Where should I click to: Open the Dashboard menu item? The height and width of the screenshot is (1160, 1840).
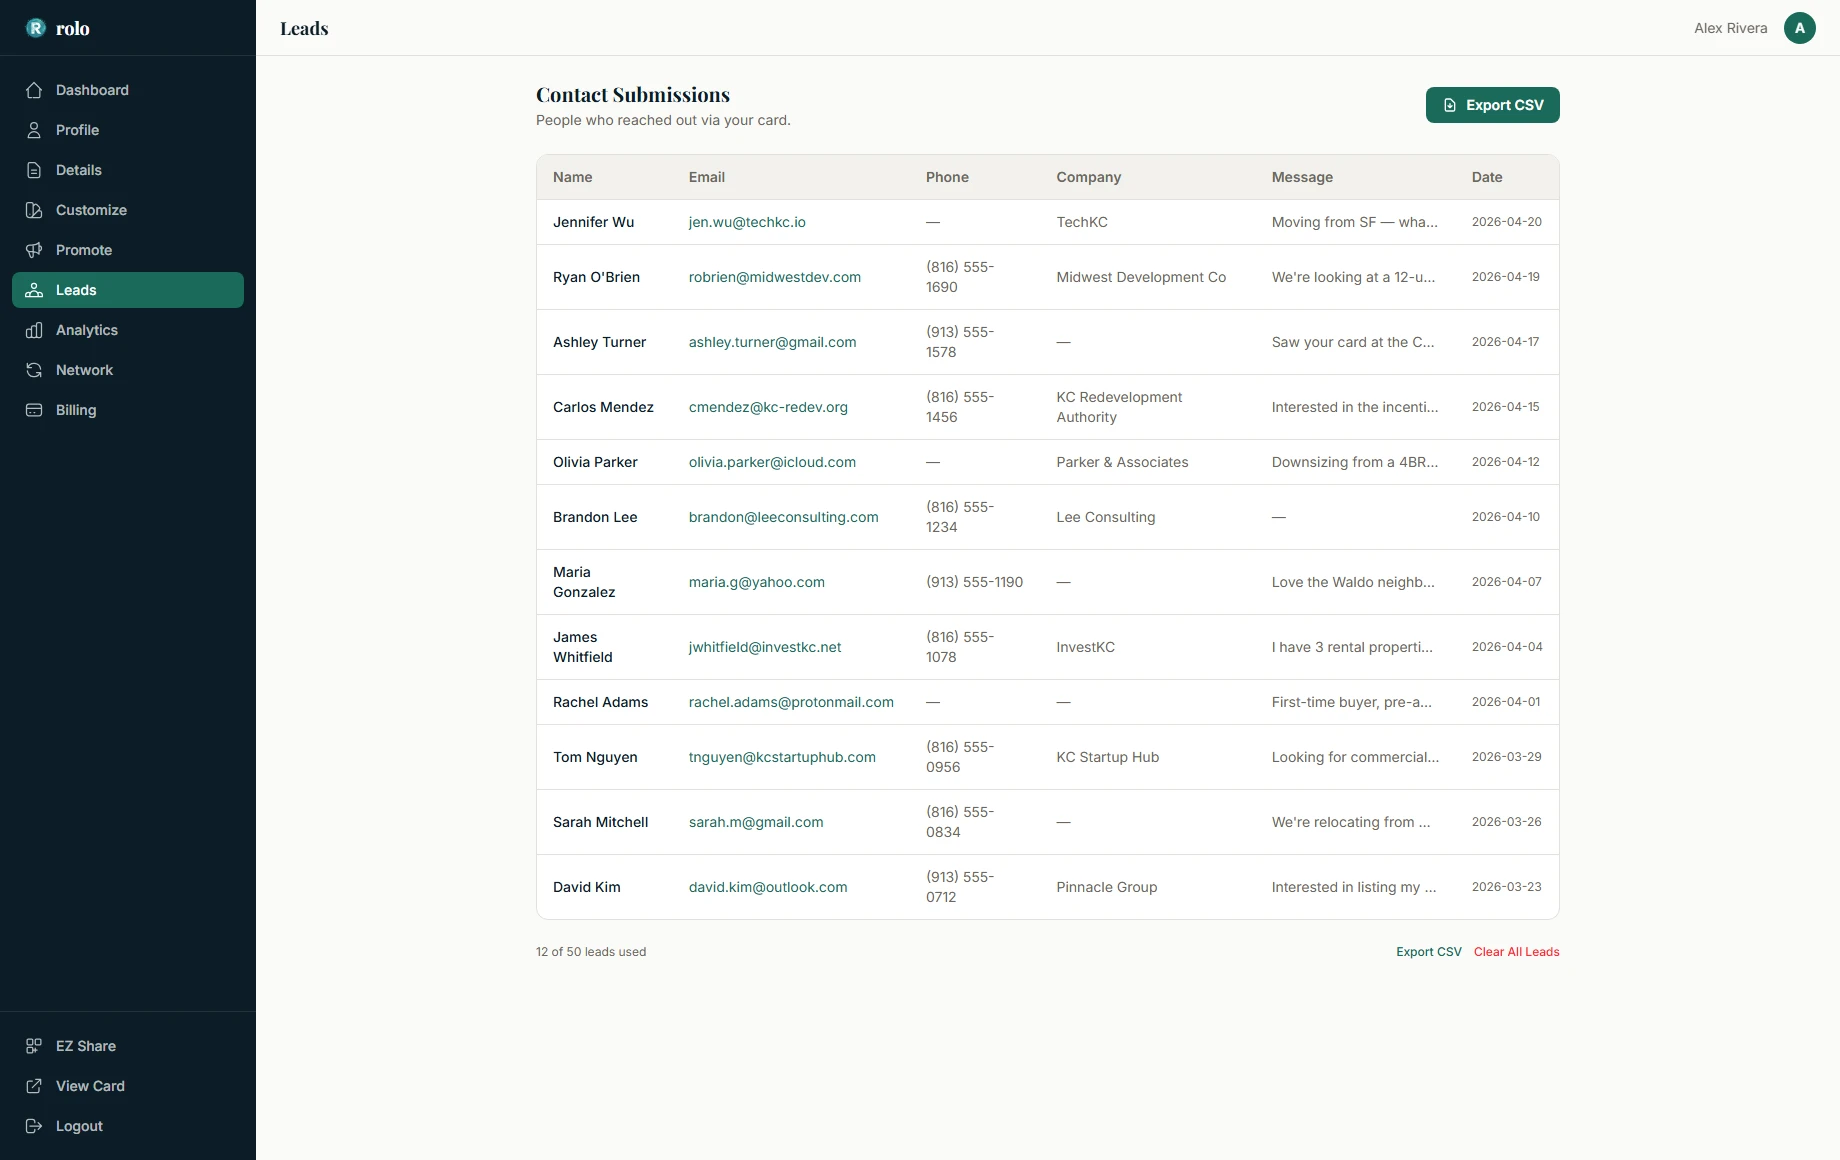[128, 90]
